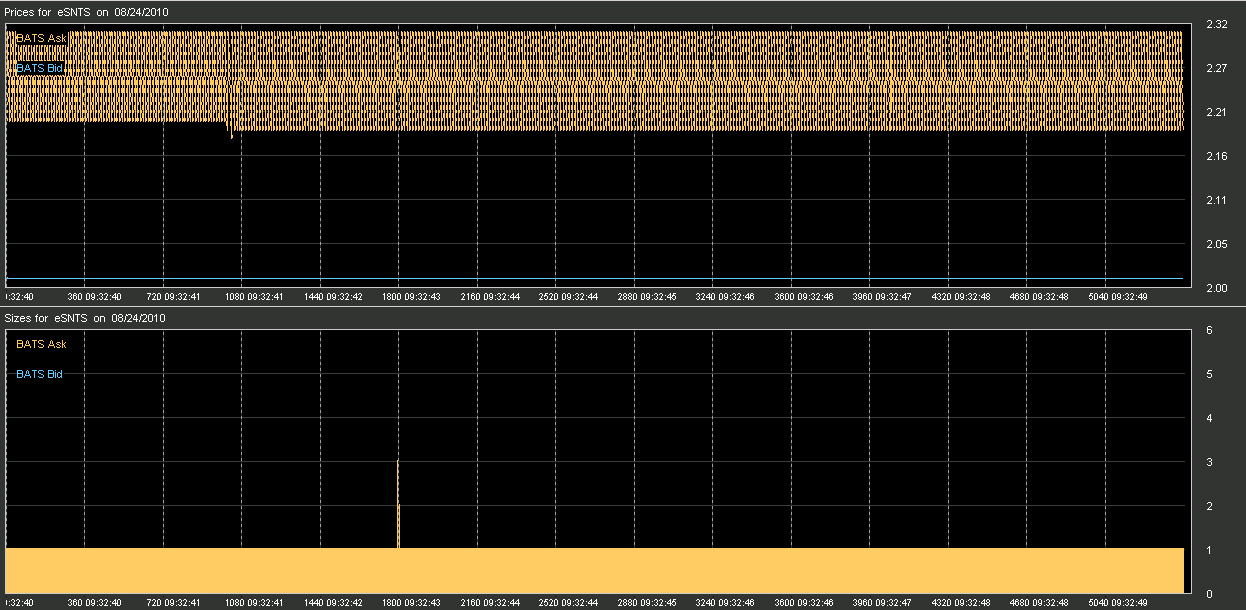Click '2880 09:32:45' under the Prices chart
The width and height of the screenshot is (1246, 610).
tap(647, 297)
